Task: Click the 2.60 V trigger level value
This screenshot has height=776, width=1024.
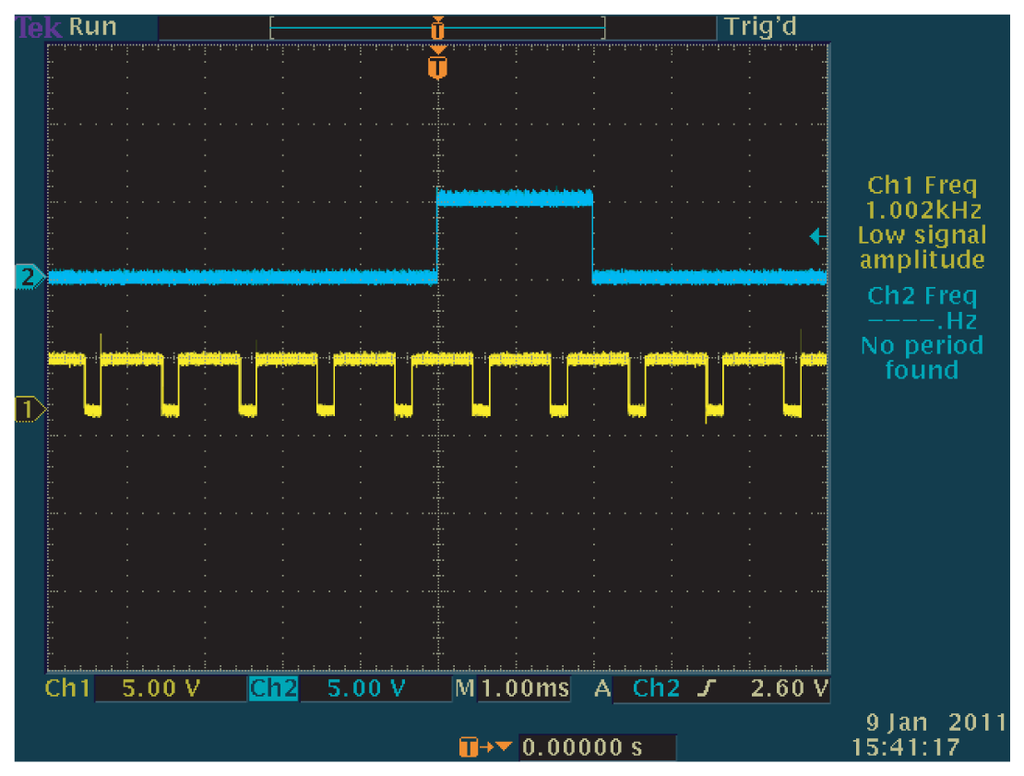Action: click(788, 689)
